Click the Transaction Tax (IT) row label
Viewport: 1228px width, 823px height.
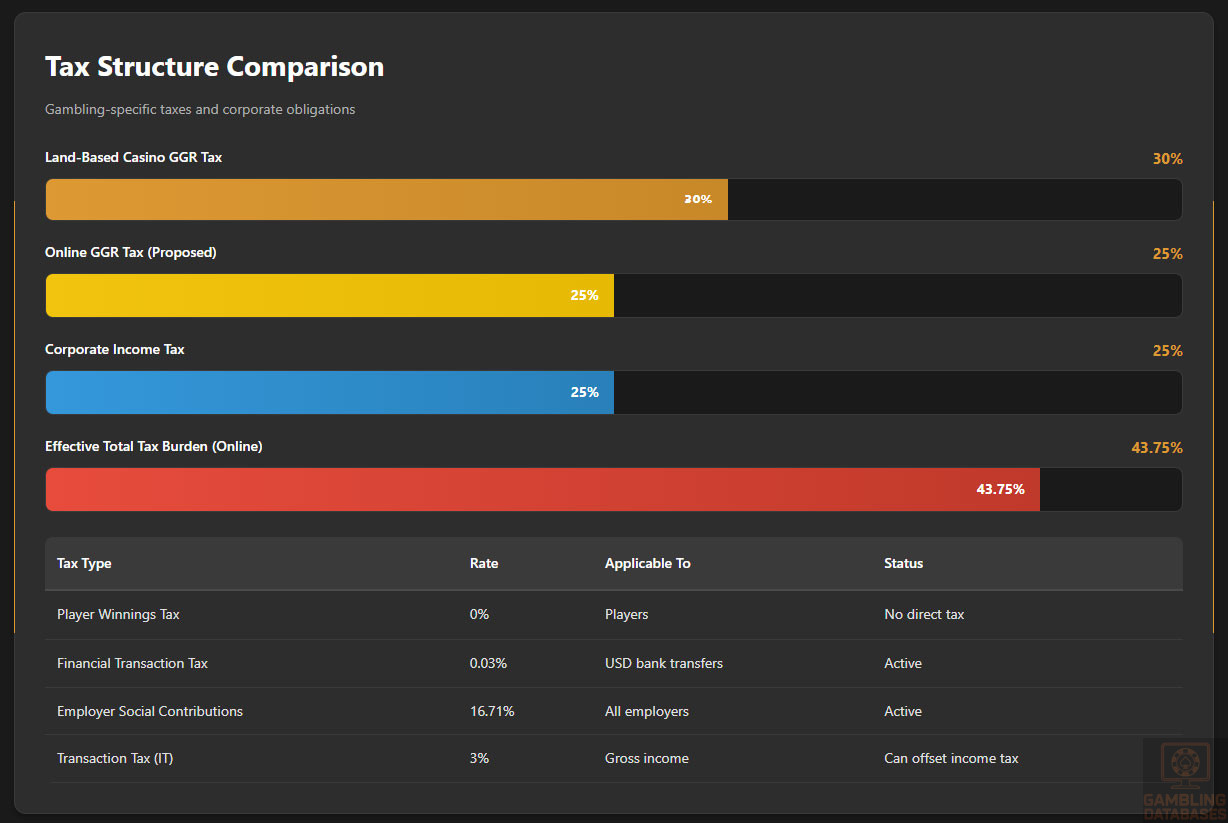(115, 758)
